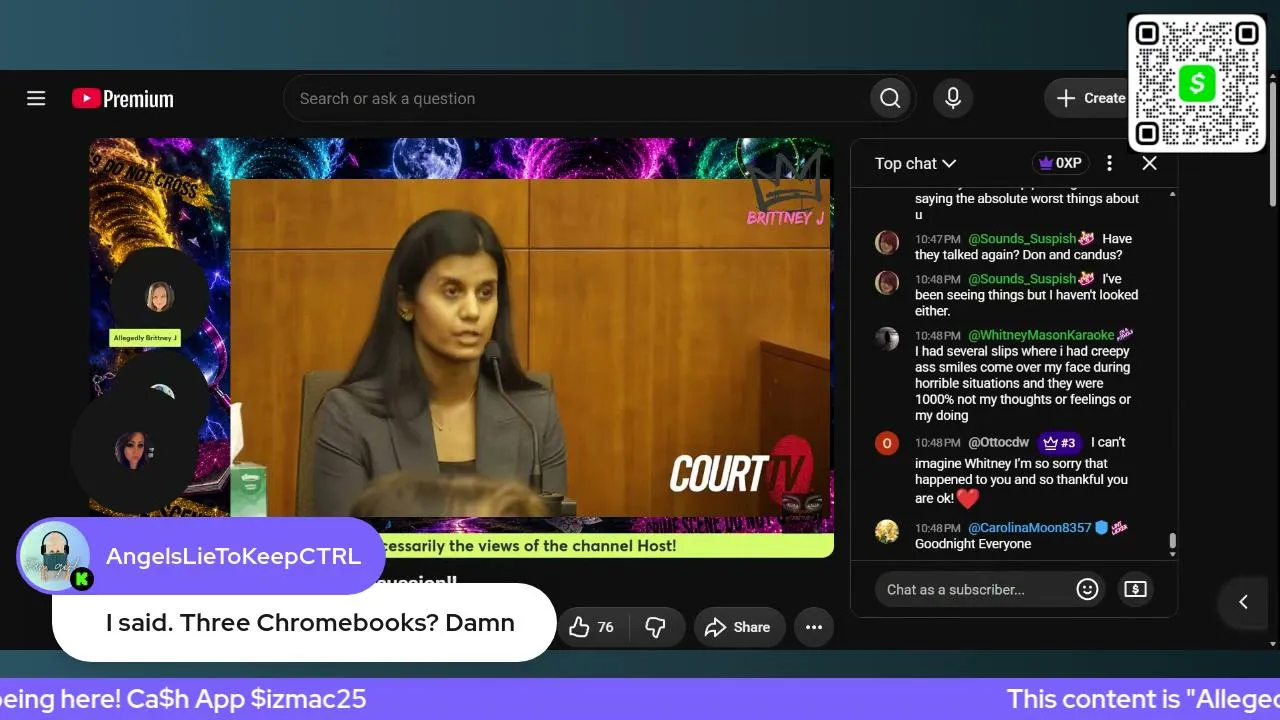This screenshot has width=1280, height=720.
Task: Click the search magnifier button
Action: 890,98
